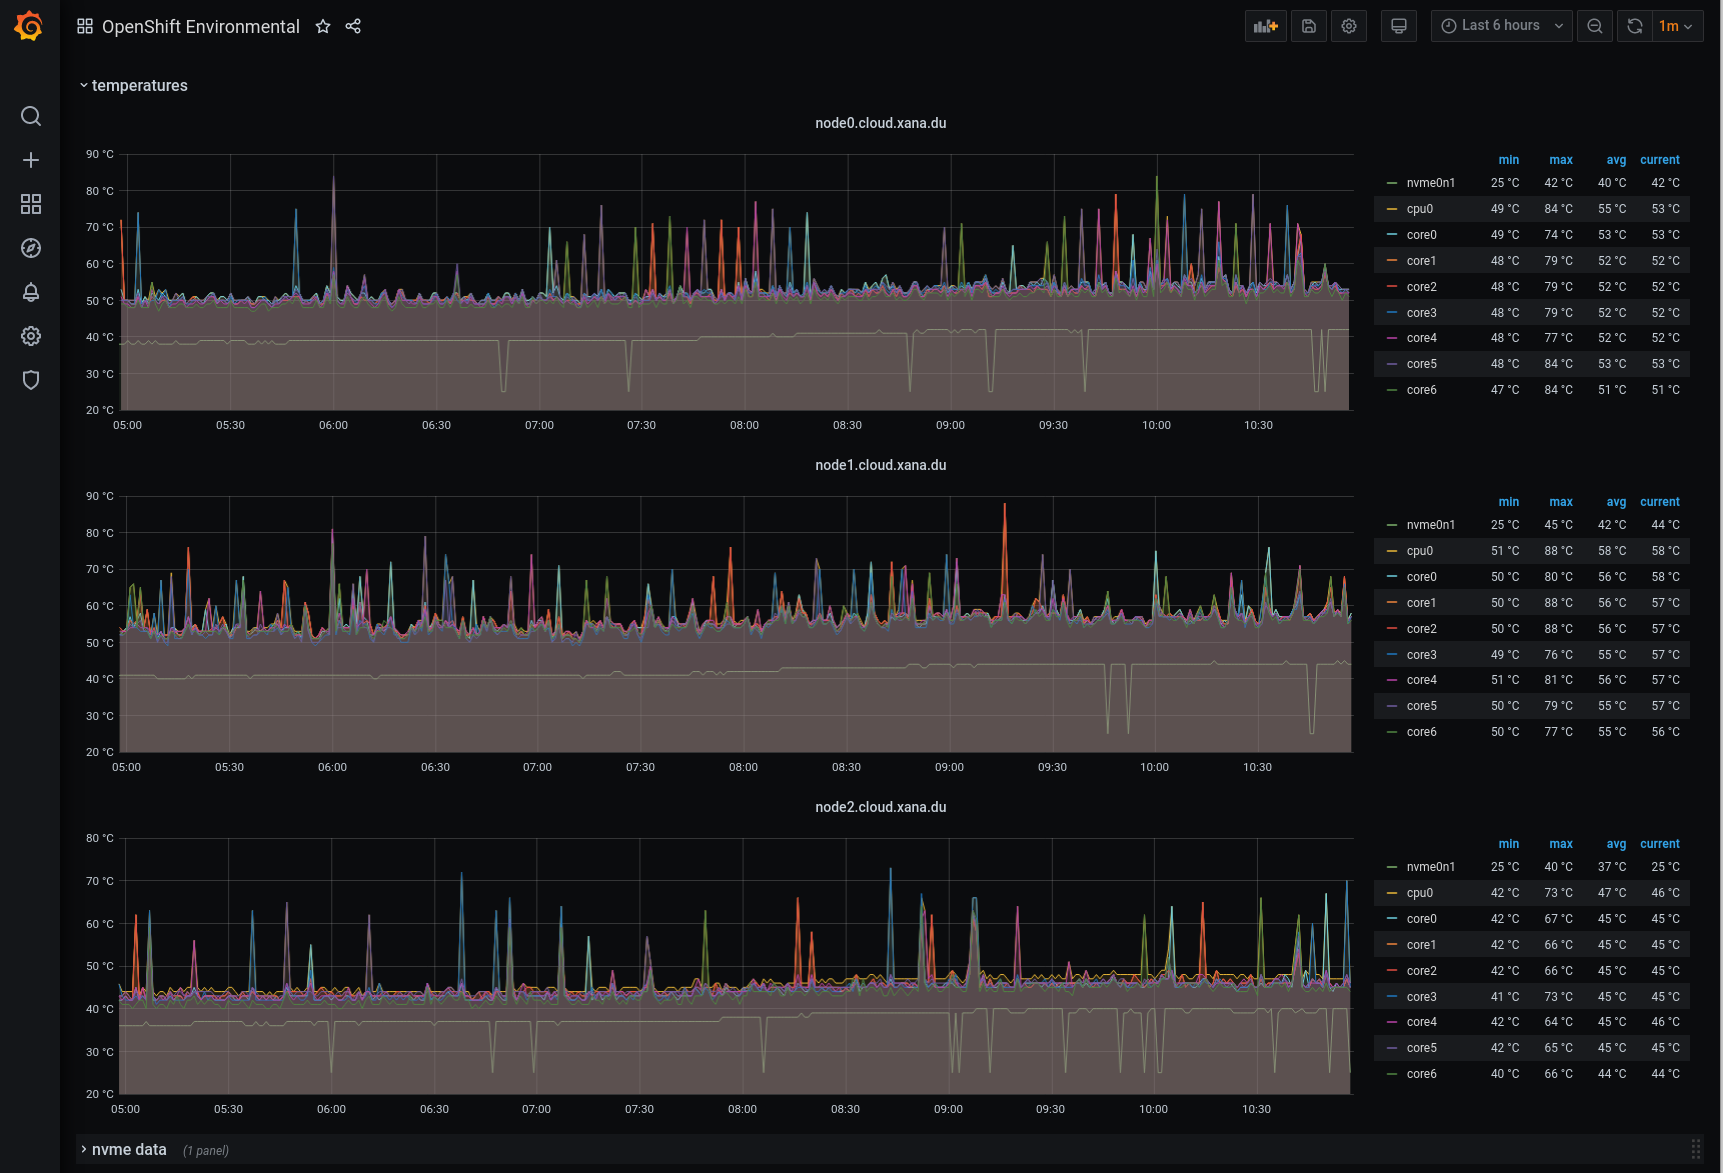Open node1.cloud.xana.du panel title menu
Viewport: 1723px width, 1173px height.
coord(880,465)
